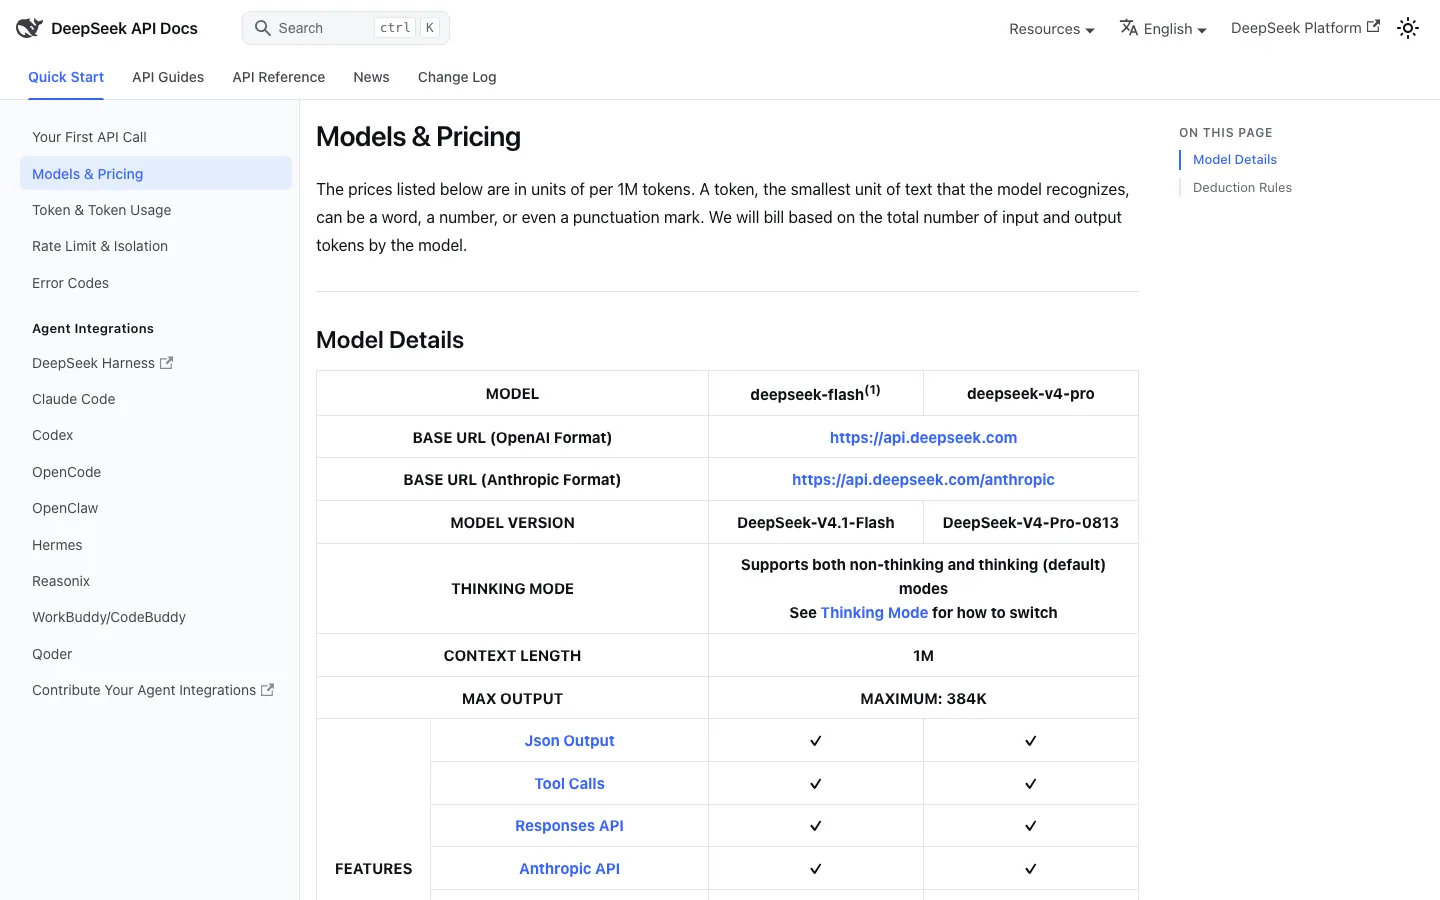Open the Reasonix integration page

coord(156,581)
